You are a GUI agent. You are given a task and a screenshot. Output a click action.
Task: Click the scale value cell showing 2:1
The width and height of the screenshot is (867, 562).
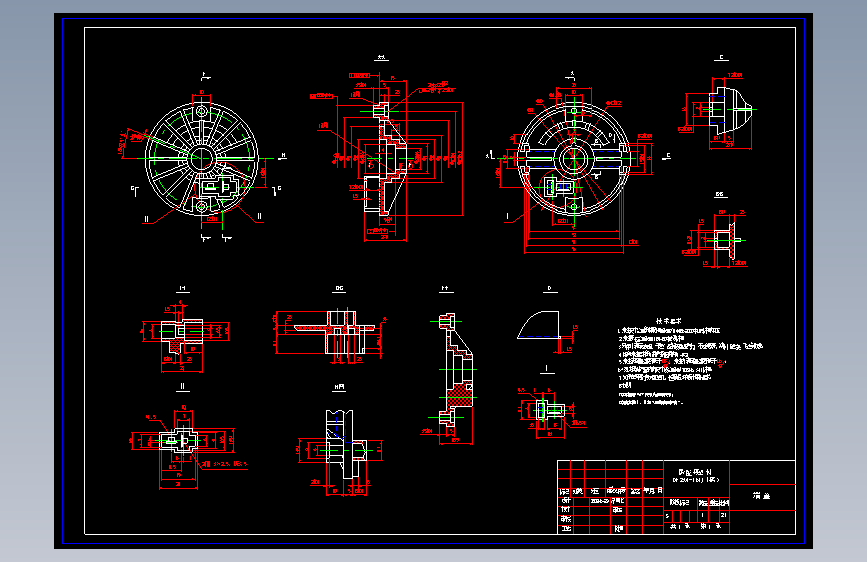tap(724, 515)
